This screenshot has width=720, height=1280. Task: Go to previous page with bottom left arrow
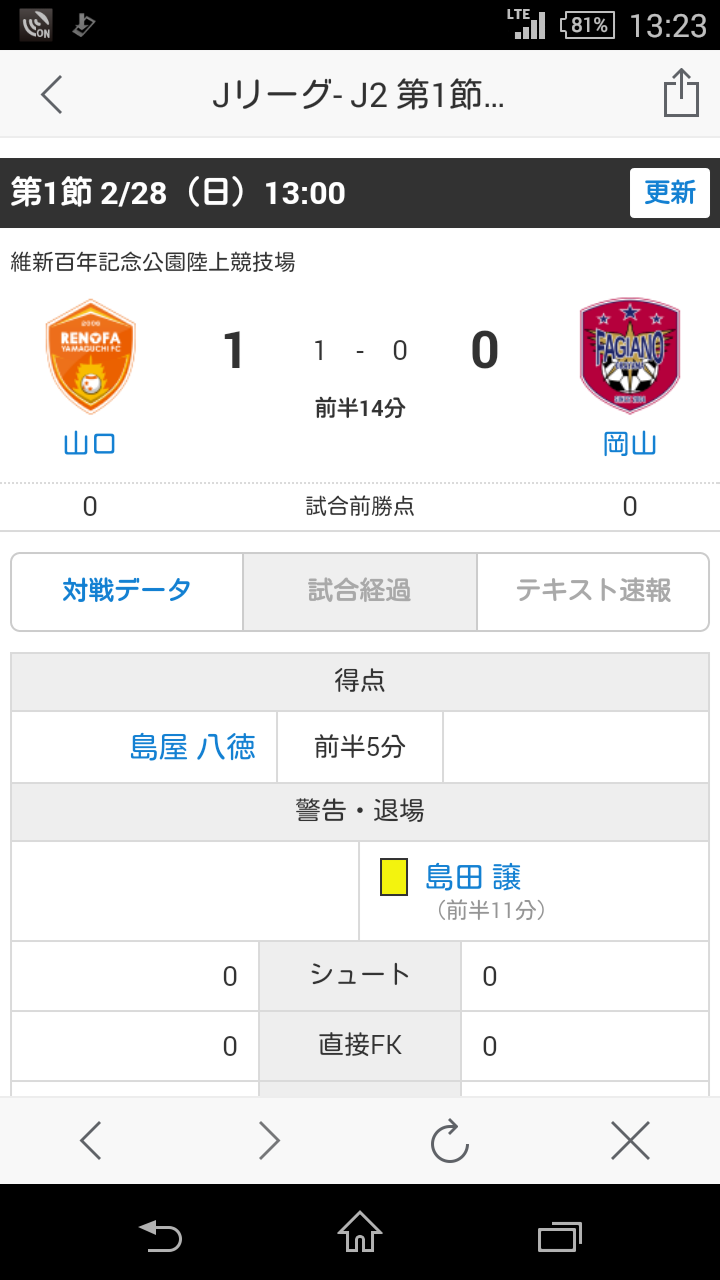click(x=91, y=1140)
